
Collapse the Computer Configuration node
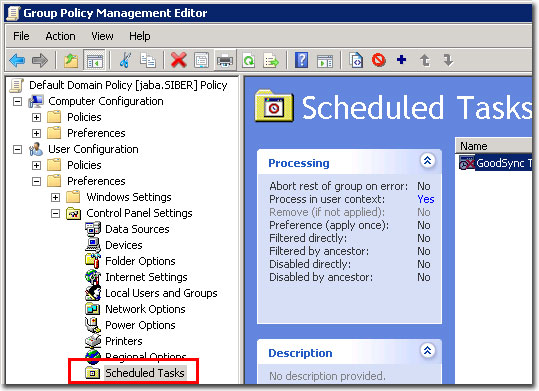[x=17, y=101]
